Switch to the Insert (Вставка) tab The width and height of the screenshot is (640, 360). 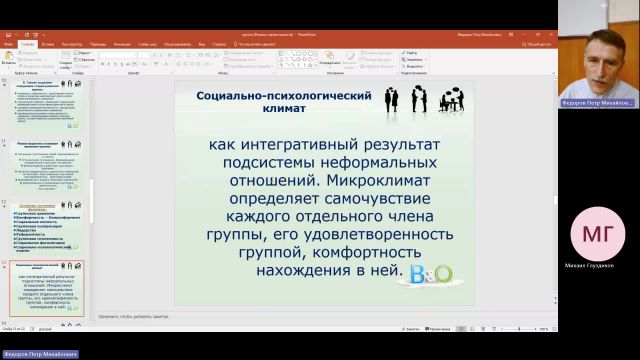click(x=48, y=44)
